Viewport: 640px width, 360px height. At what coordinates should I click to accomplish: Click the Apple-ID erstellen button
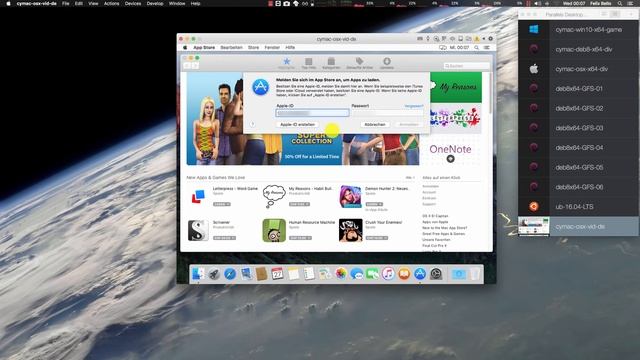tap(297, 124)
